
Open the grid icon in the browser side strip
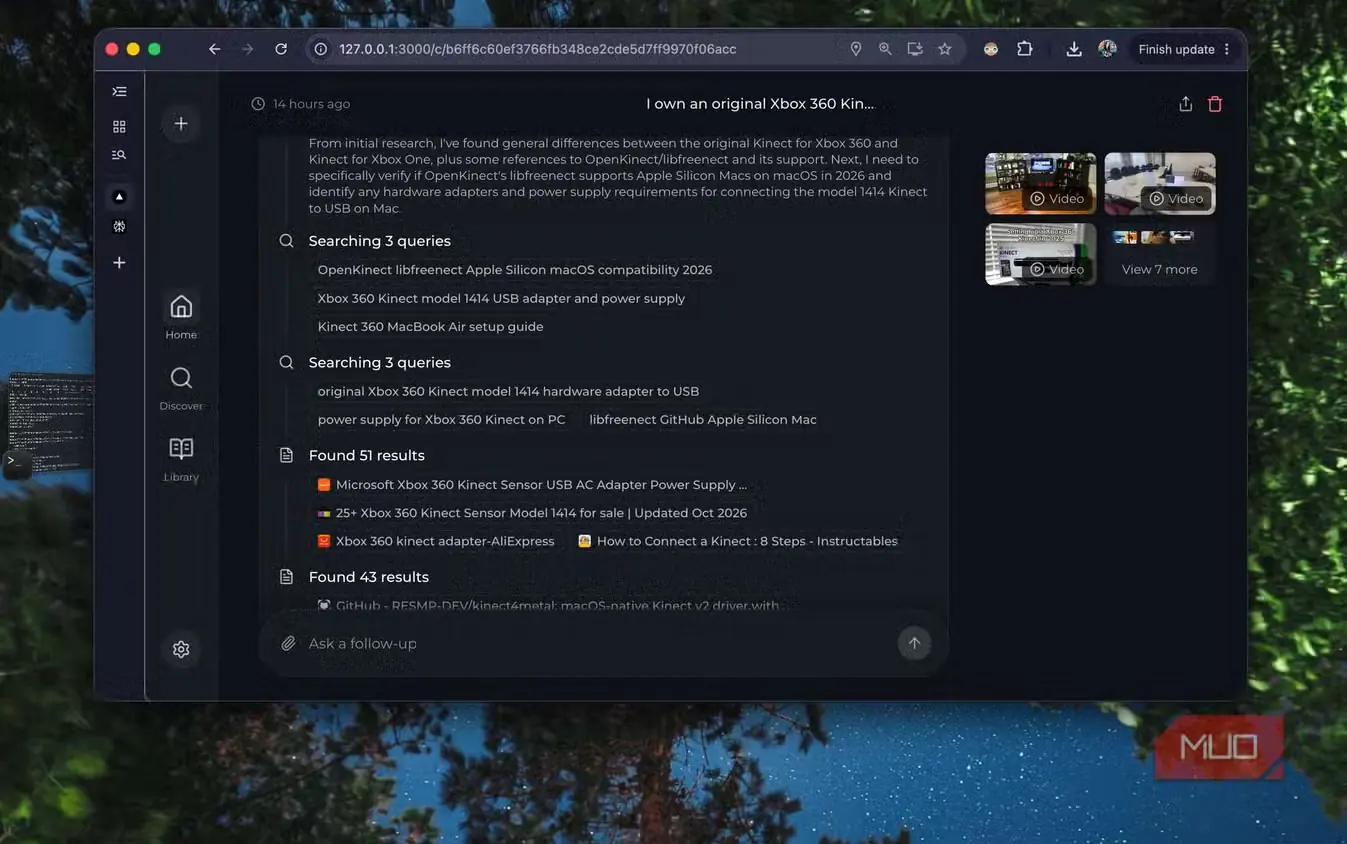pyautogui.click(x=119, y=127)
